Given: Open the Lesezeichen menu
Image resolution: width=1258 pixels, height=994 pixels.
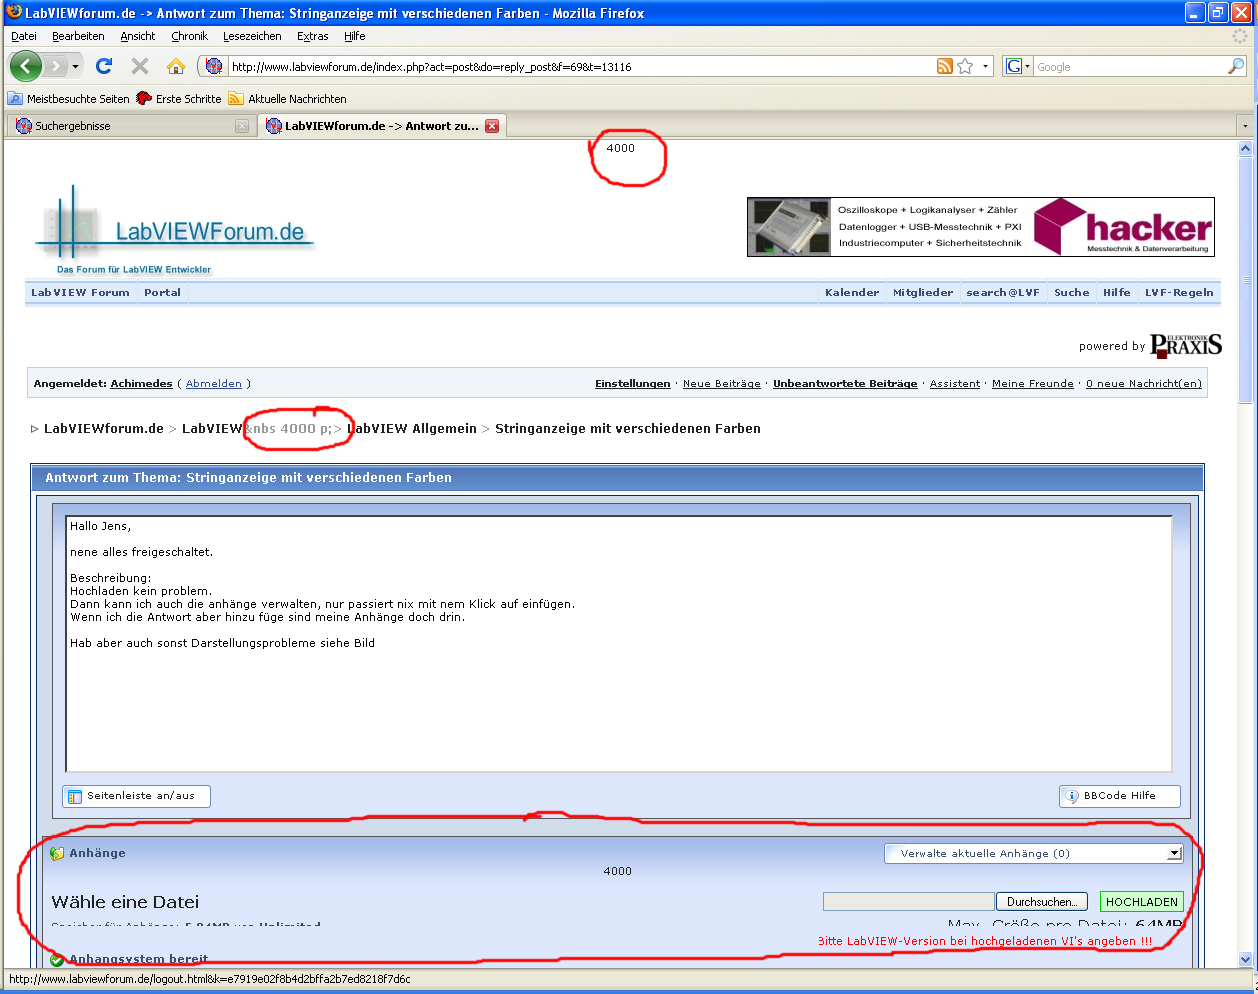Looking at the screenshot, I should coord(252,36).
